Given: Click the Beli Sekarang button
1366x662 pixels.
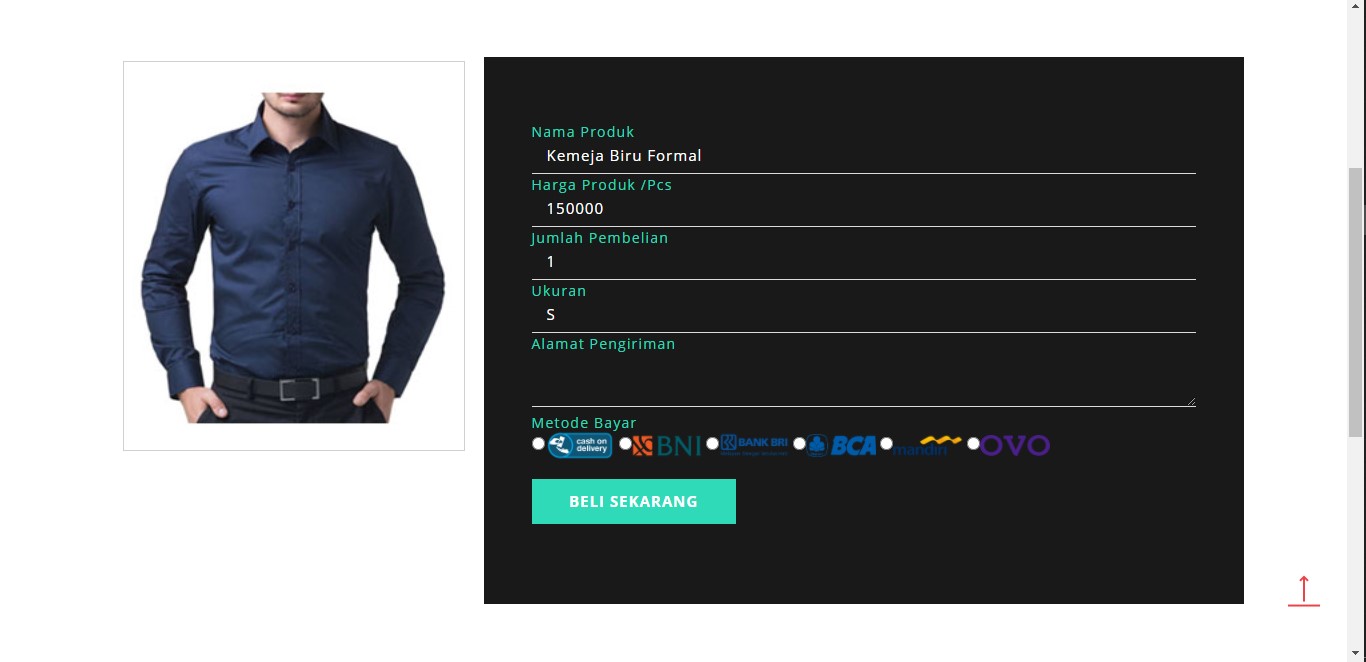Looking at the screenshot, I should click(634, 501).
